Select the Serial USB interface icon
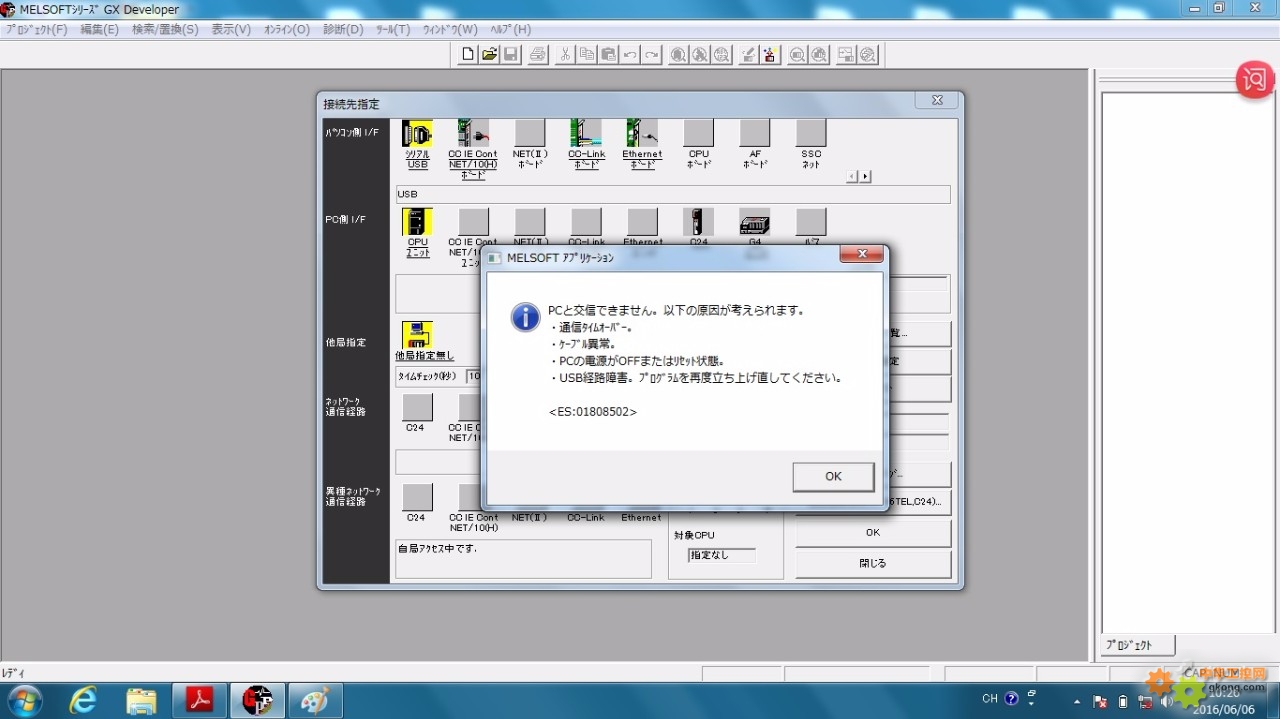 [x=417, y=134]
